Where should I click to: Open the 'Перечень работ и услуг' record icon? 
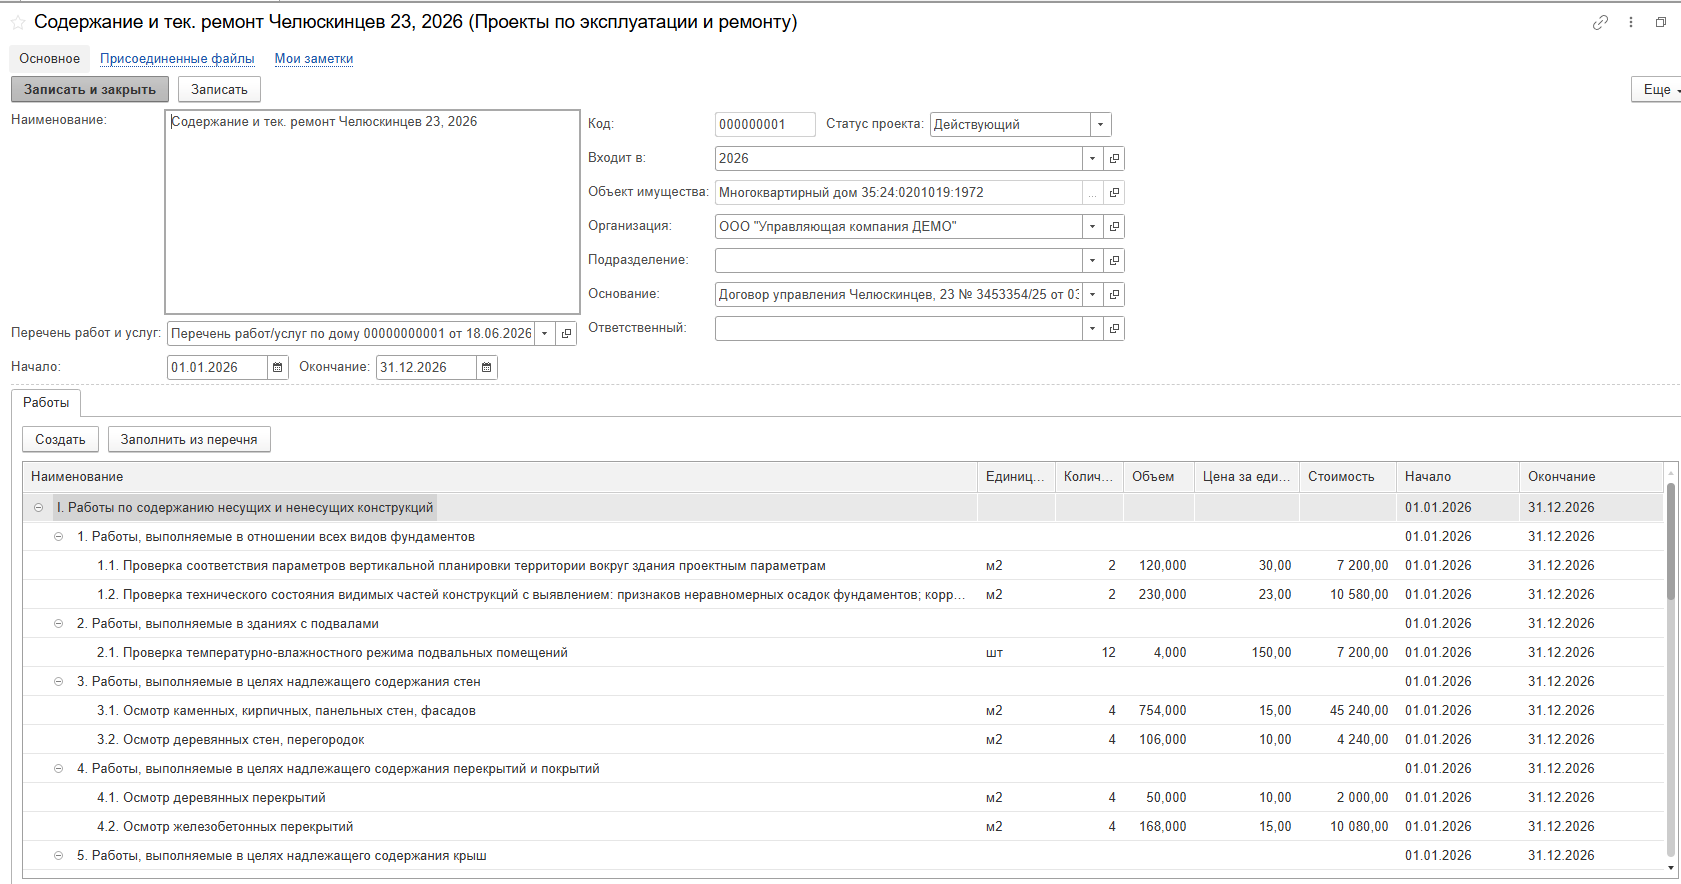566,333
